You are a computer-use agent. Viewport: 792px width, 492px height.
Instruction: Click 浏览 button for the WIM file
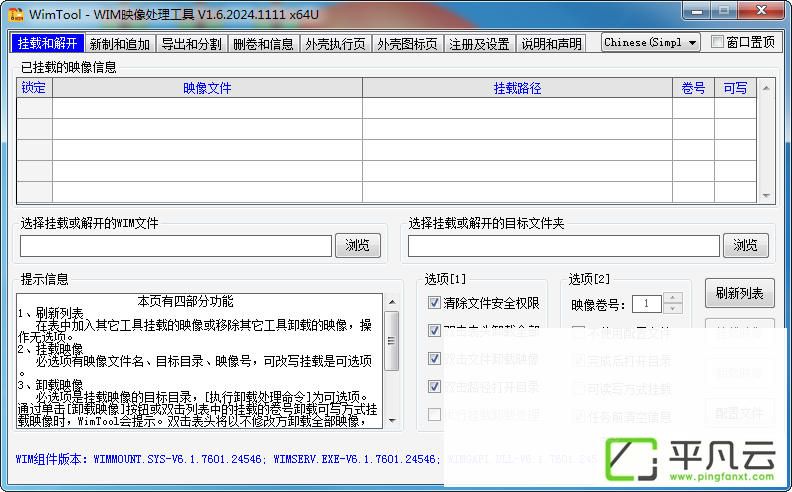point(358,245)
